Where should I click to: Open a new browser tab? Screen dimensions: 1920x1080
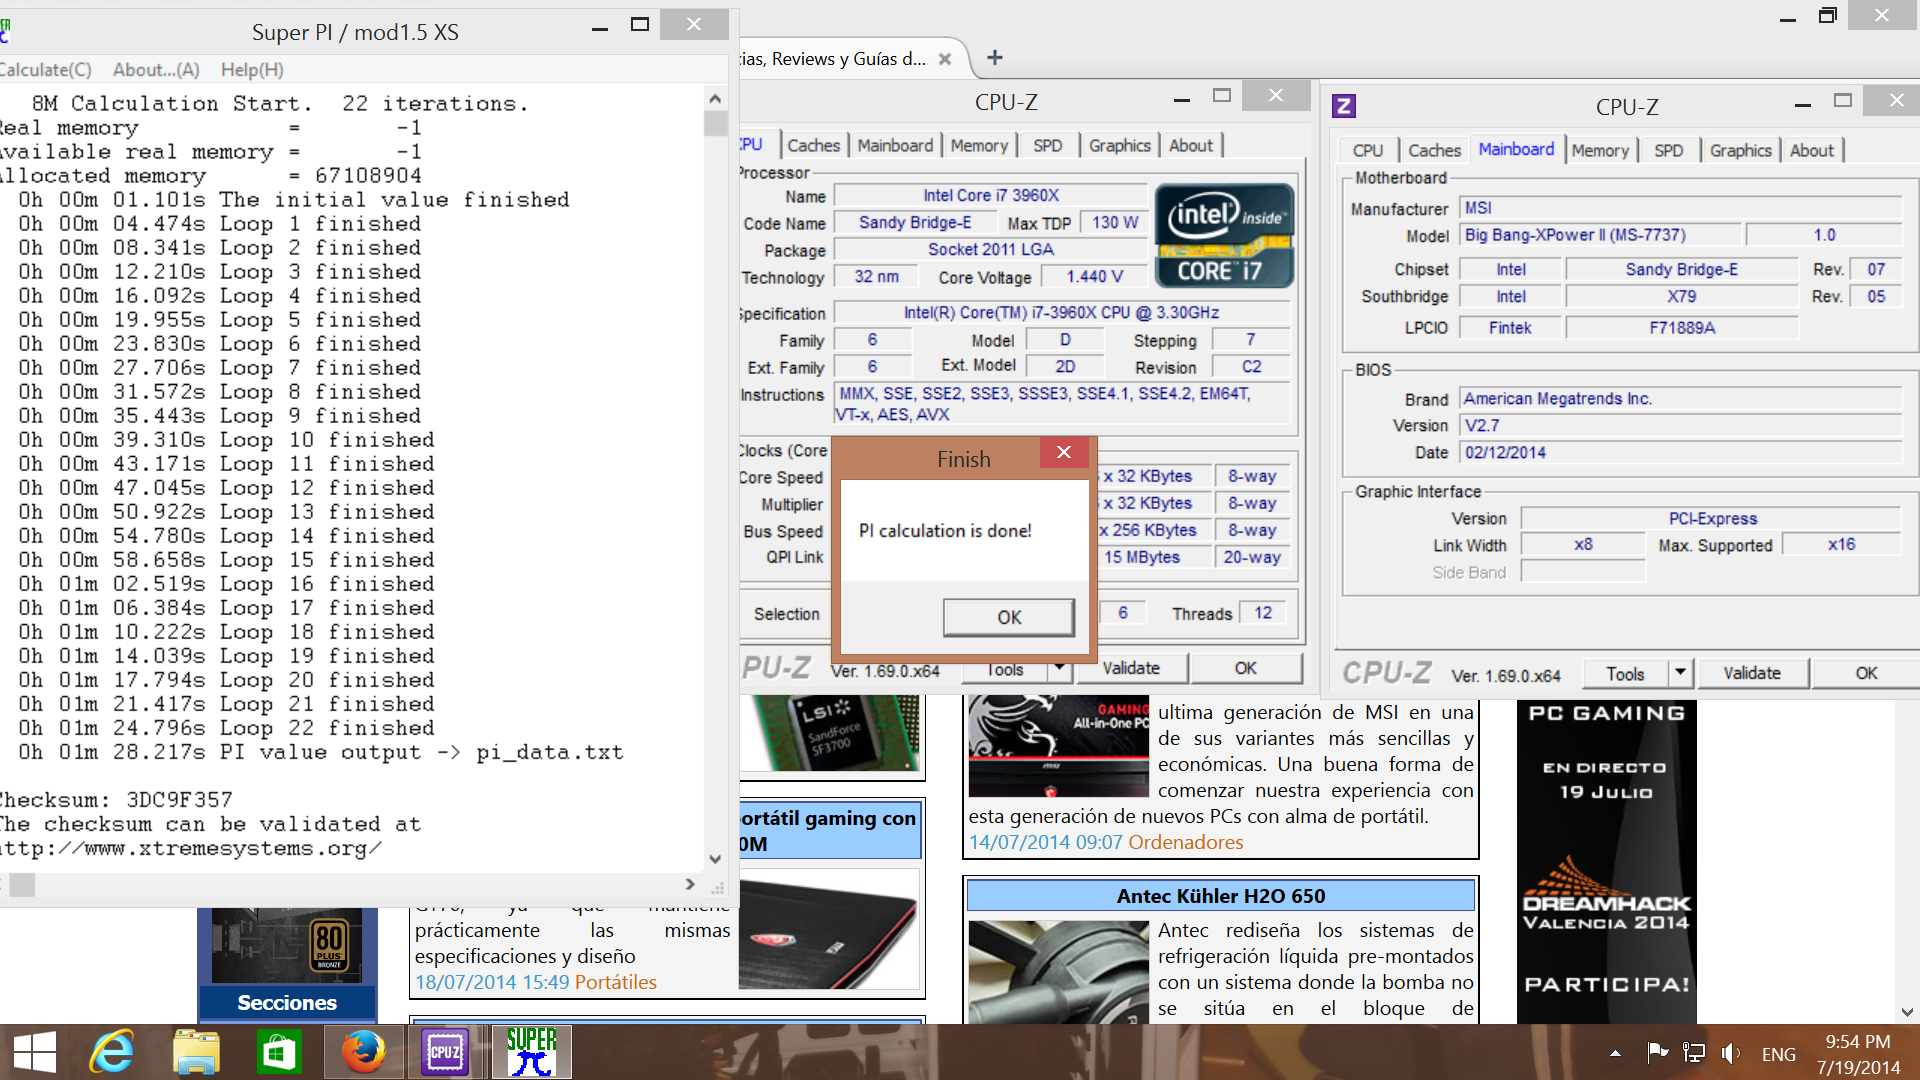pos(994,58)
